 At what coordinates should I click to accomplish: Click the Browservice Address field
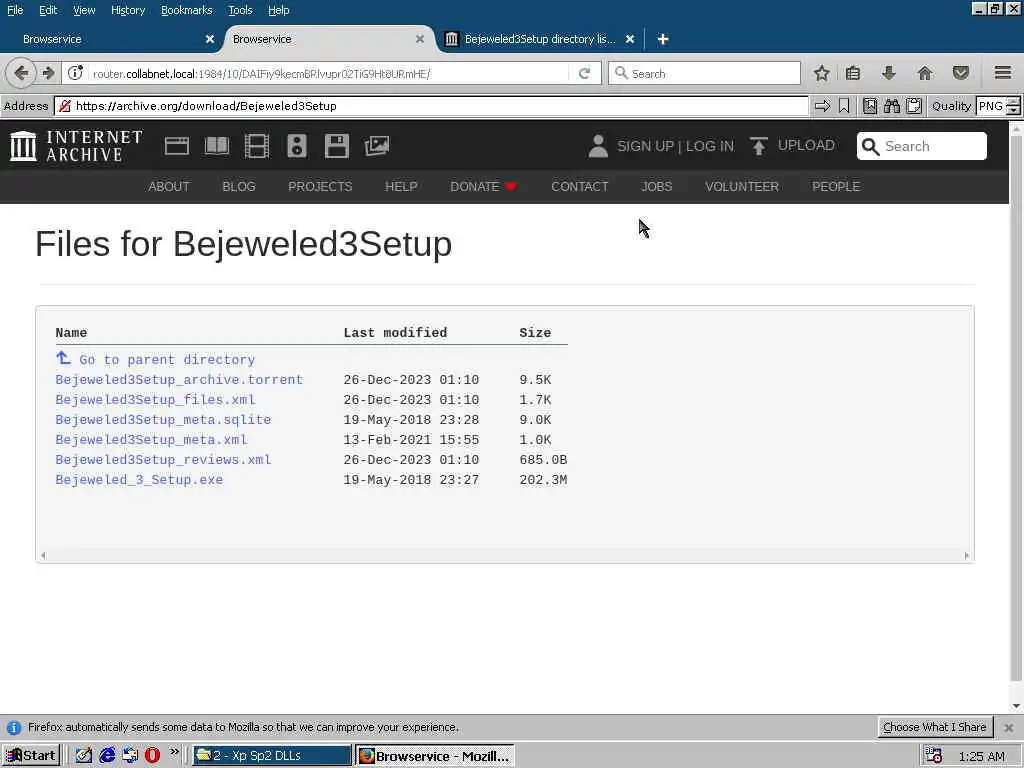(431, 106)
